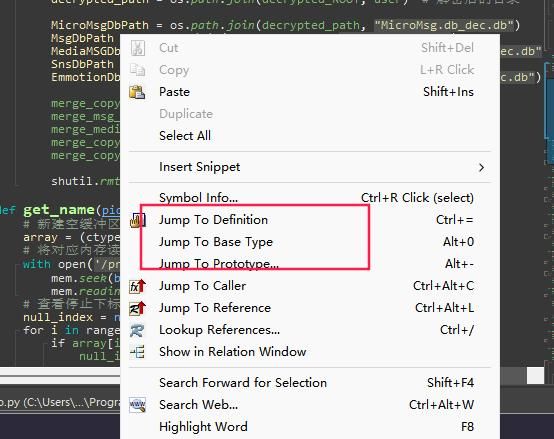The image size is (554, 439).
Task: Click the Paste clipboard icon
Action: (137, 92)
